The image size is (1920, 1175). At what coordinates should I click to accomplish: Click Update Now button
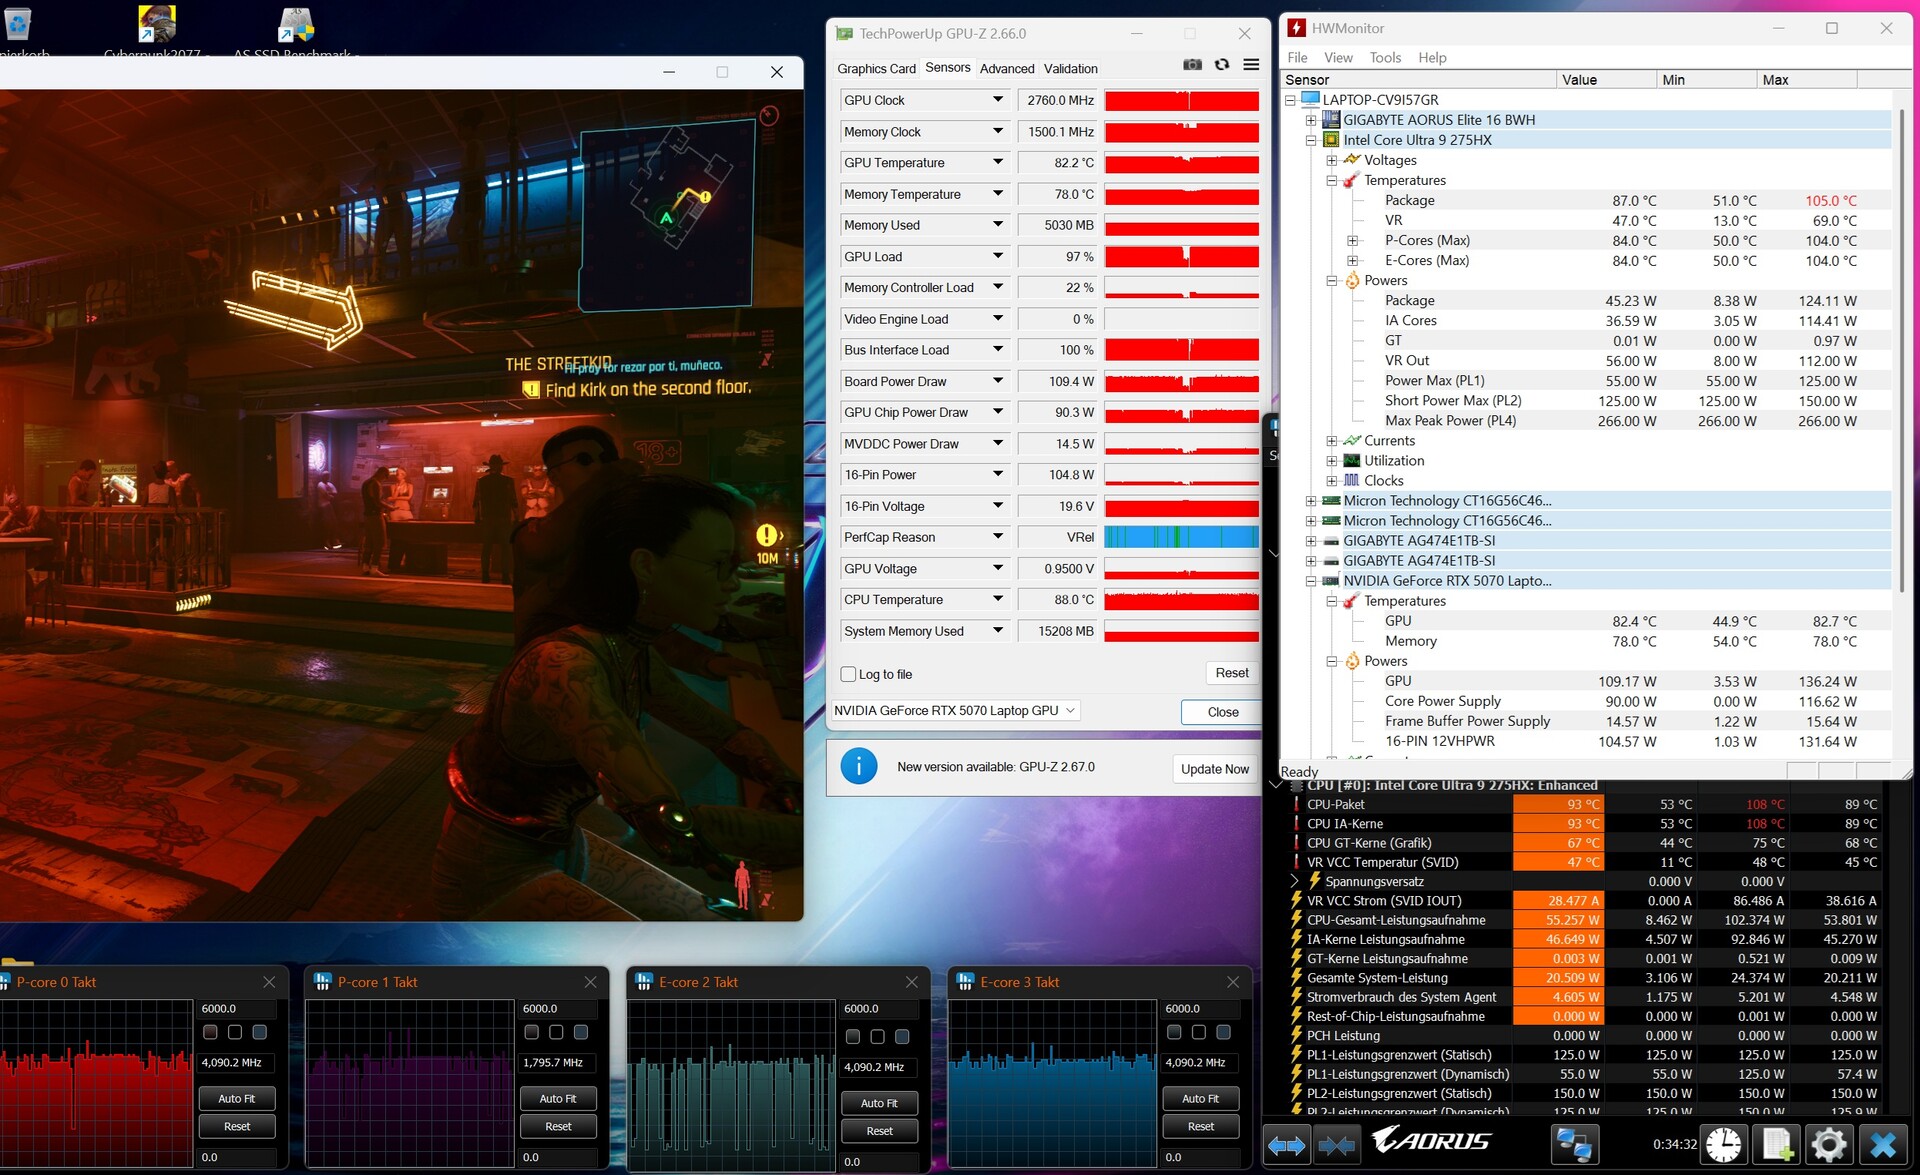[x=1214, y=769]
